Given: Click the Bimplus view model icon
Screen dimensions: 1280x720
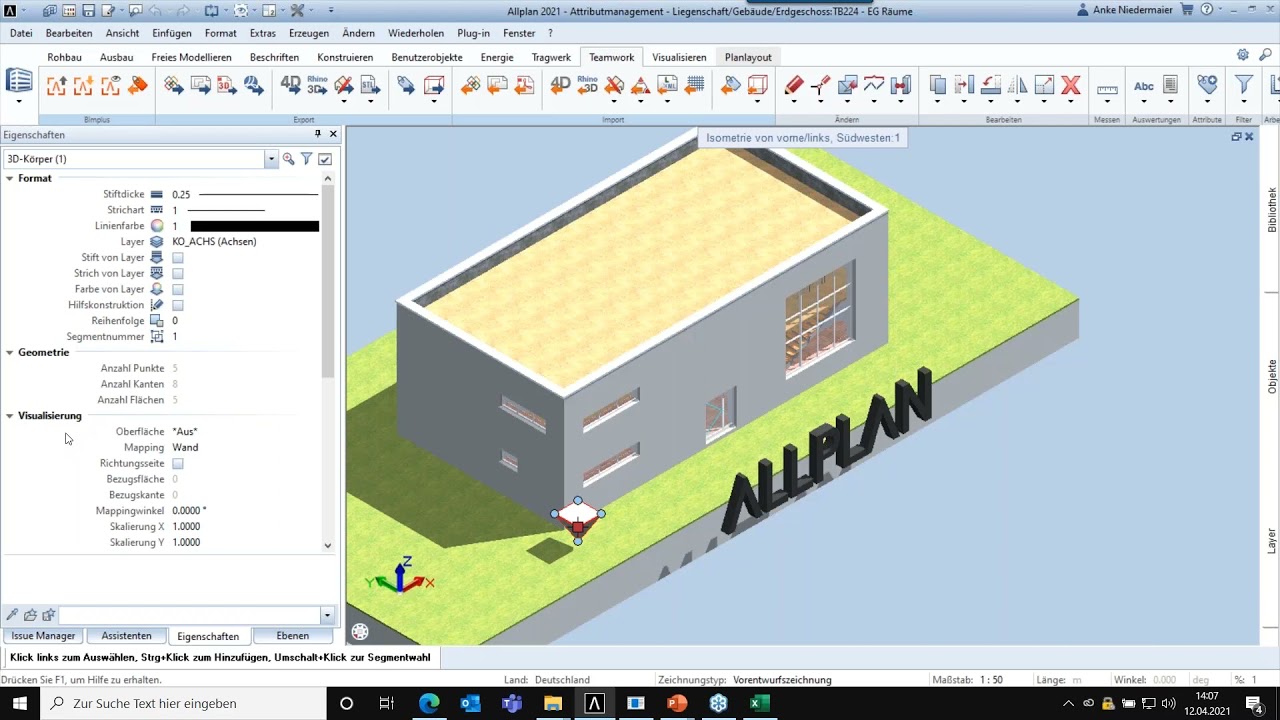Looking at the screenshot, I should (110, 86).
